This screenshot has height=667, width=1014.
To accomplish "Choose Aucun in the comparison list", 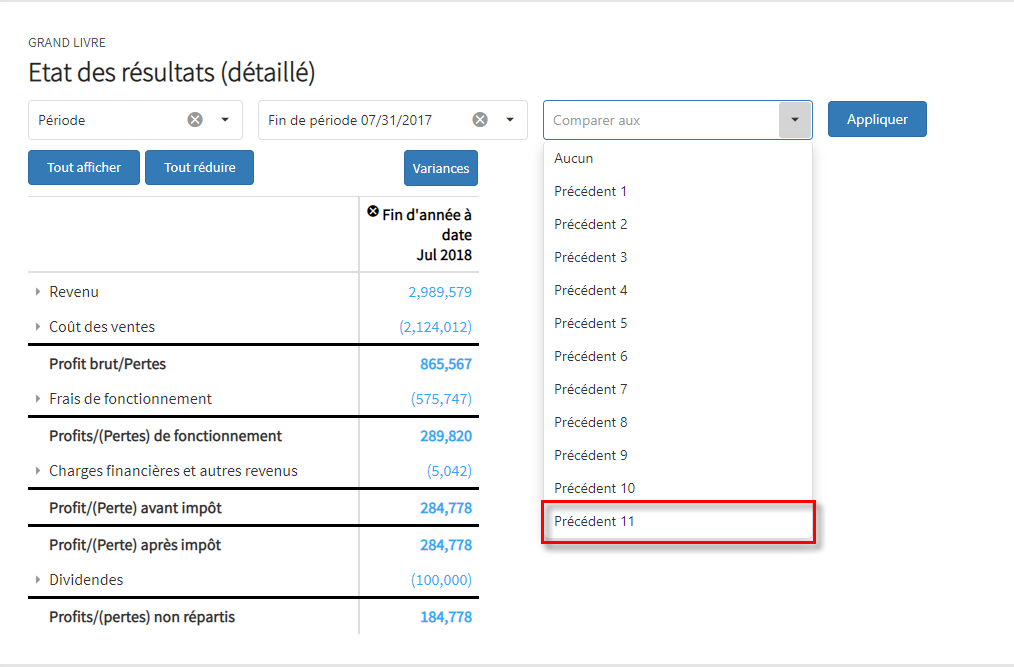I will (x=574, y=158).
